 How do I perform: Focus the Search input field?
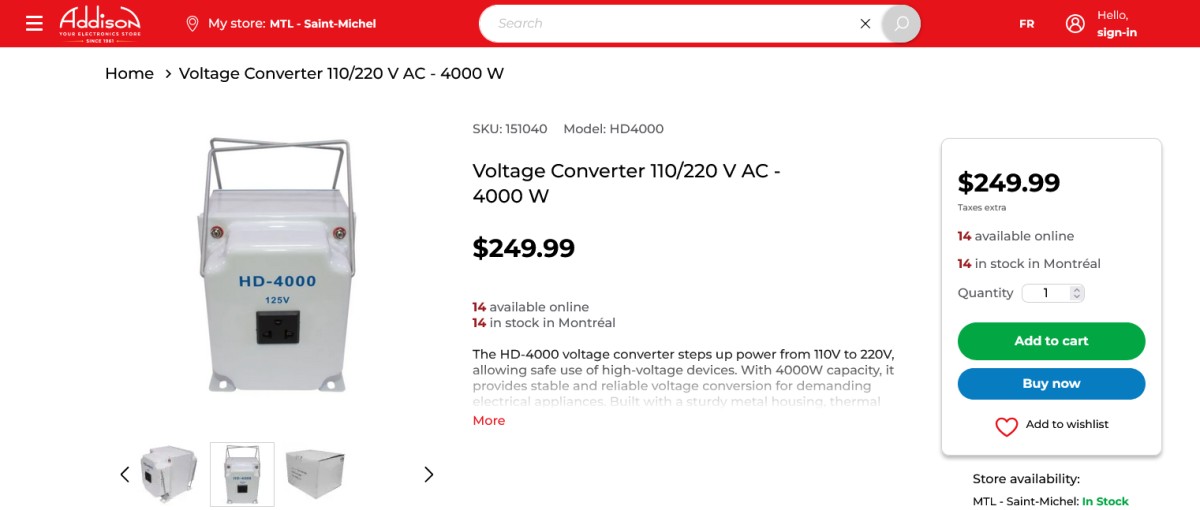670,23
